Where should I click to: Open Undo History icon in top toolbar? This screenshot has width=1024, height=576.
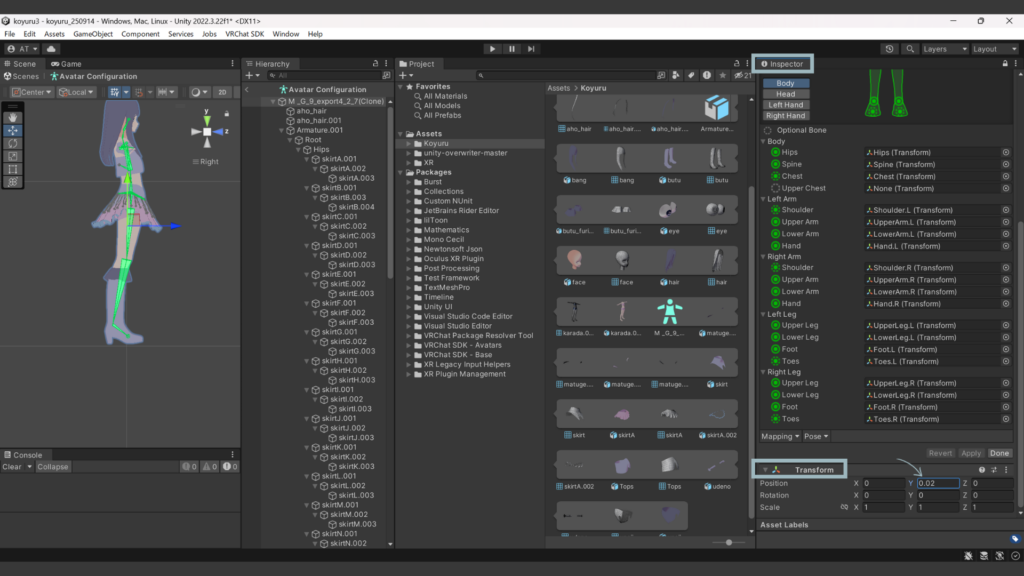890,48
